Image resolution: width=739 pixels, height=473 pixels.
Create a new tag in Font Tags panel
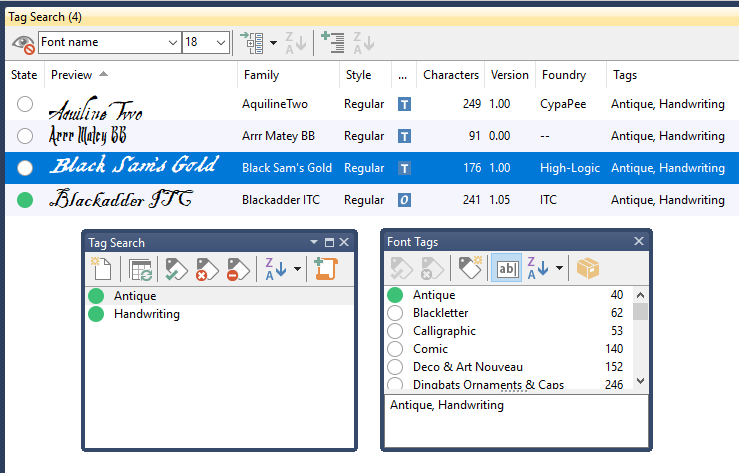[x=469, y=268]
